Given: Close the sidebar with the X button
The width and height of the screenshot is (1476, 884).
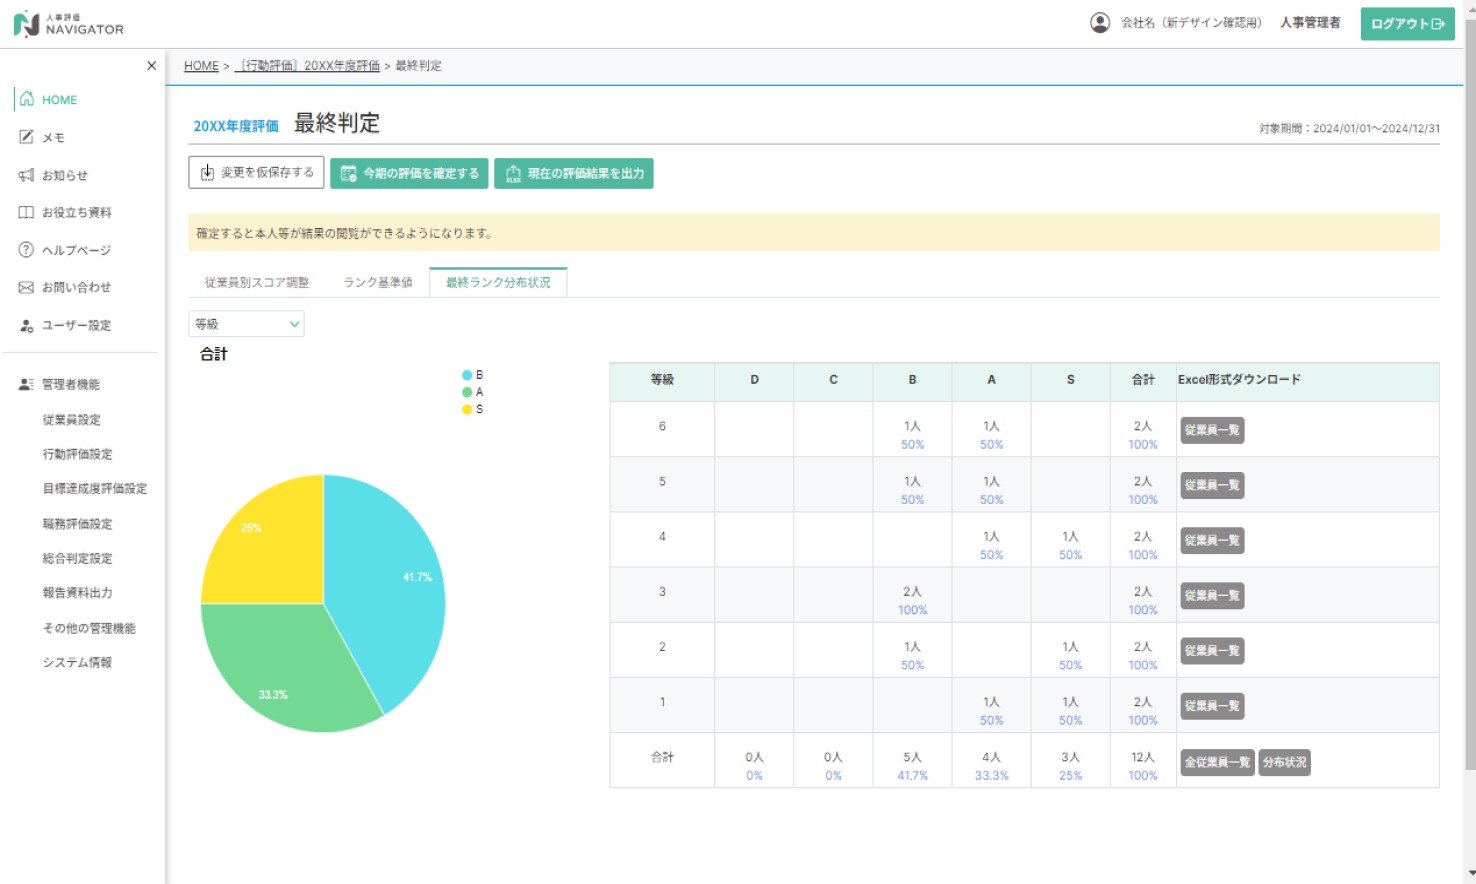Looking at the screenshot, I should [151, 66].
